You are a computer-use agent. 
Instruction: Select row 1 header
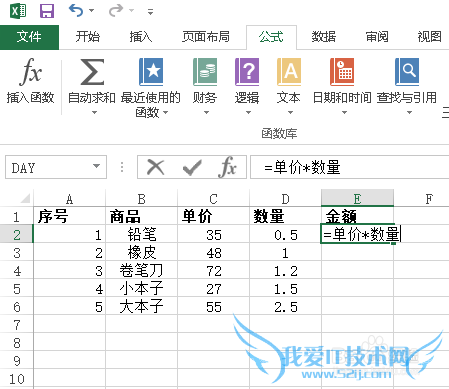tap(17, 217)
